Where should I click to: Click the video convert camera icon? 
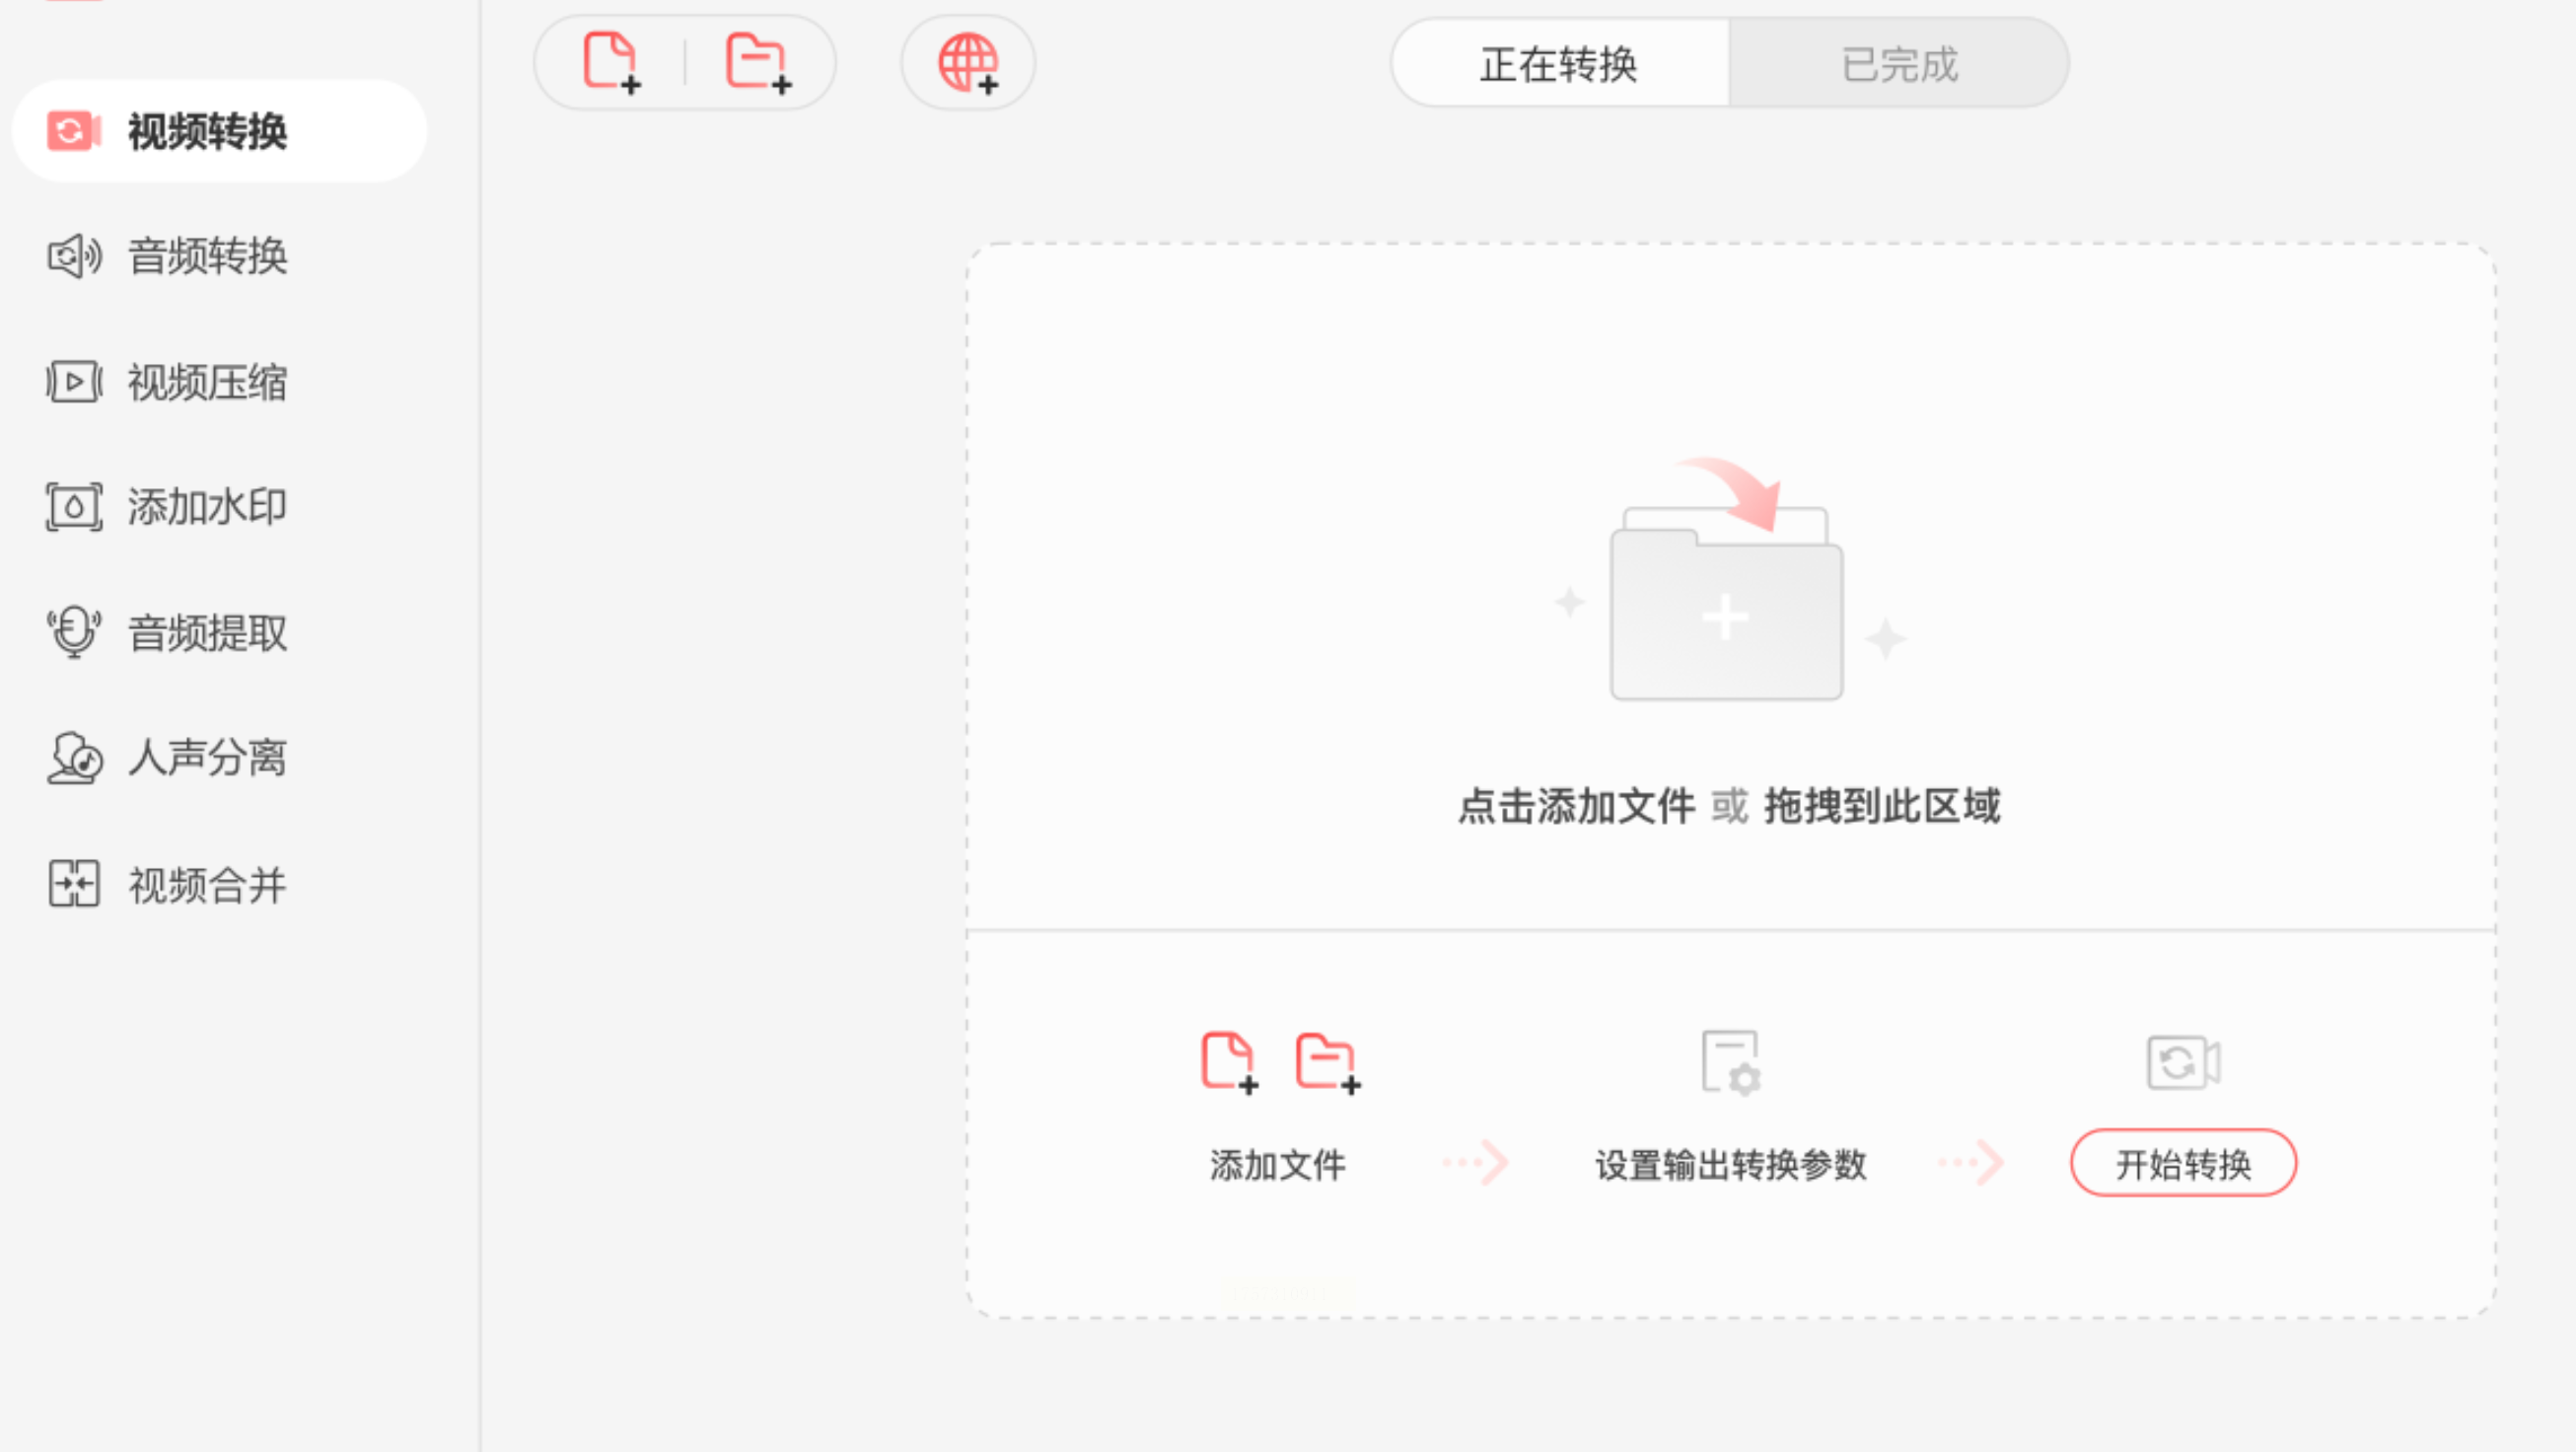point(2184,1062)
